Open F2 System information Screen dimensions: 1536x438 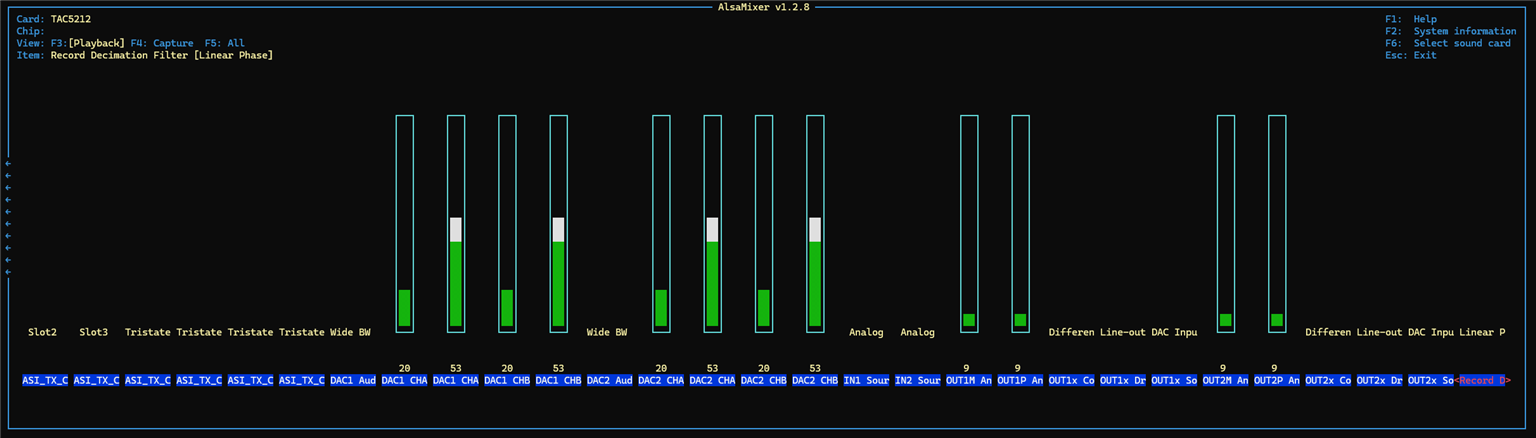tap(1450, 31)
